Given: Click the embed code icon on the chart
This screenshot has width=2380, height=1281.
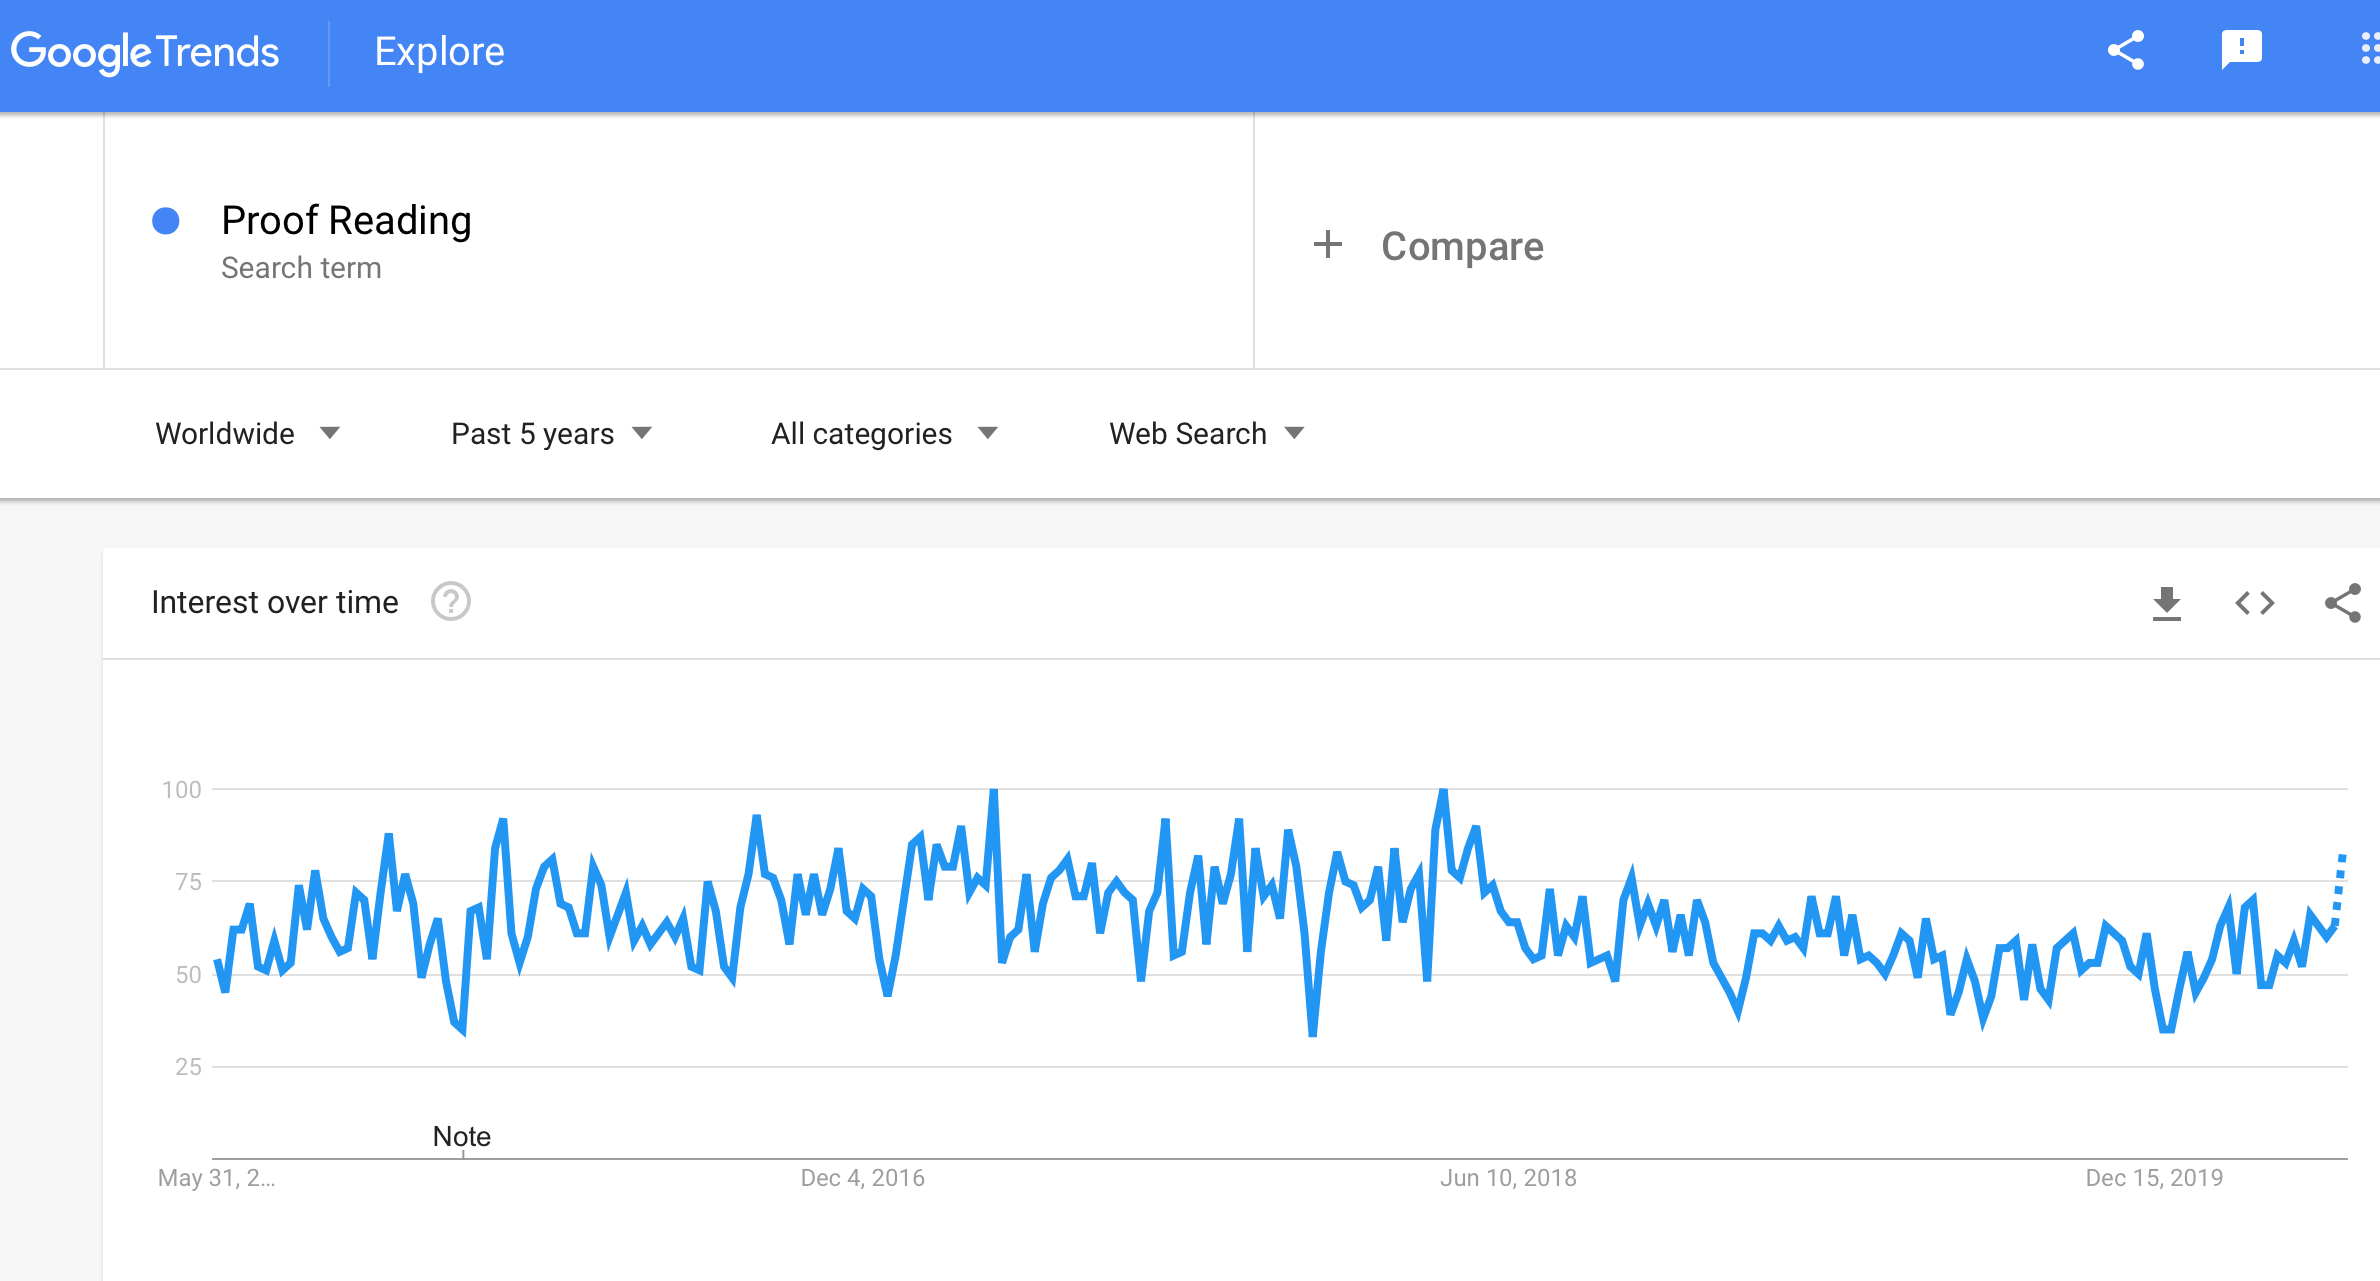Looking at the screenshot, I should [x=2254, y=603].
